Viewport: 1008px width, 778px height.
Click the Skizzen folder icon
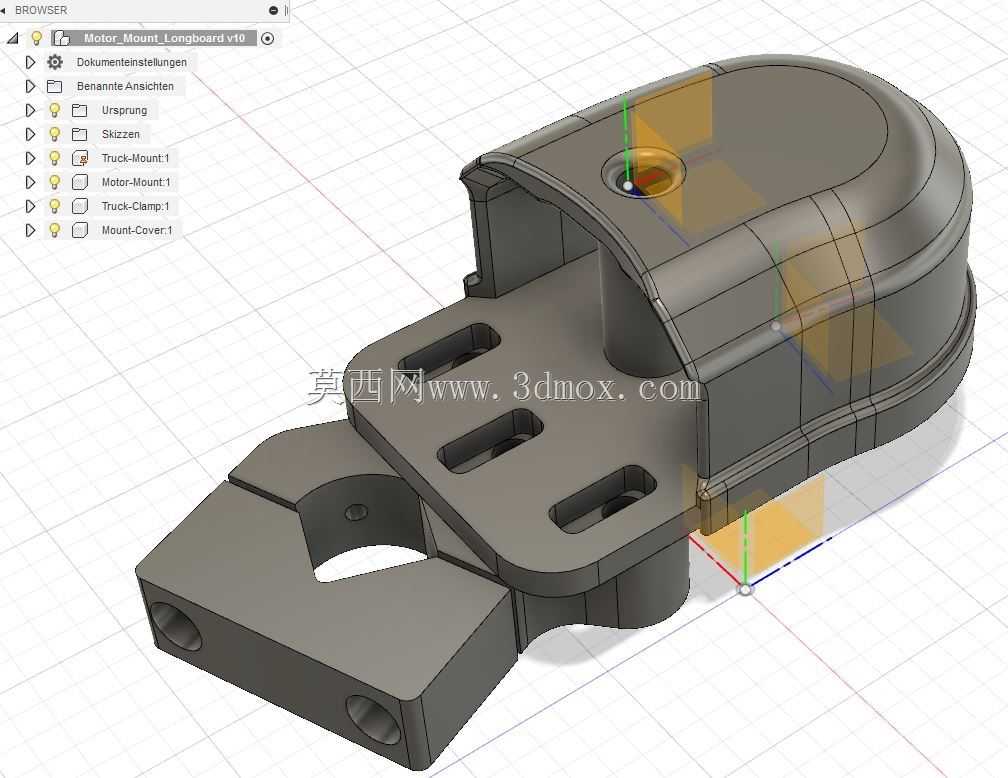(80, 134)
